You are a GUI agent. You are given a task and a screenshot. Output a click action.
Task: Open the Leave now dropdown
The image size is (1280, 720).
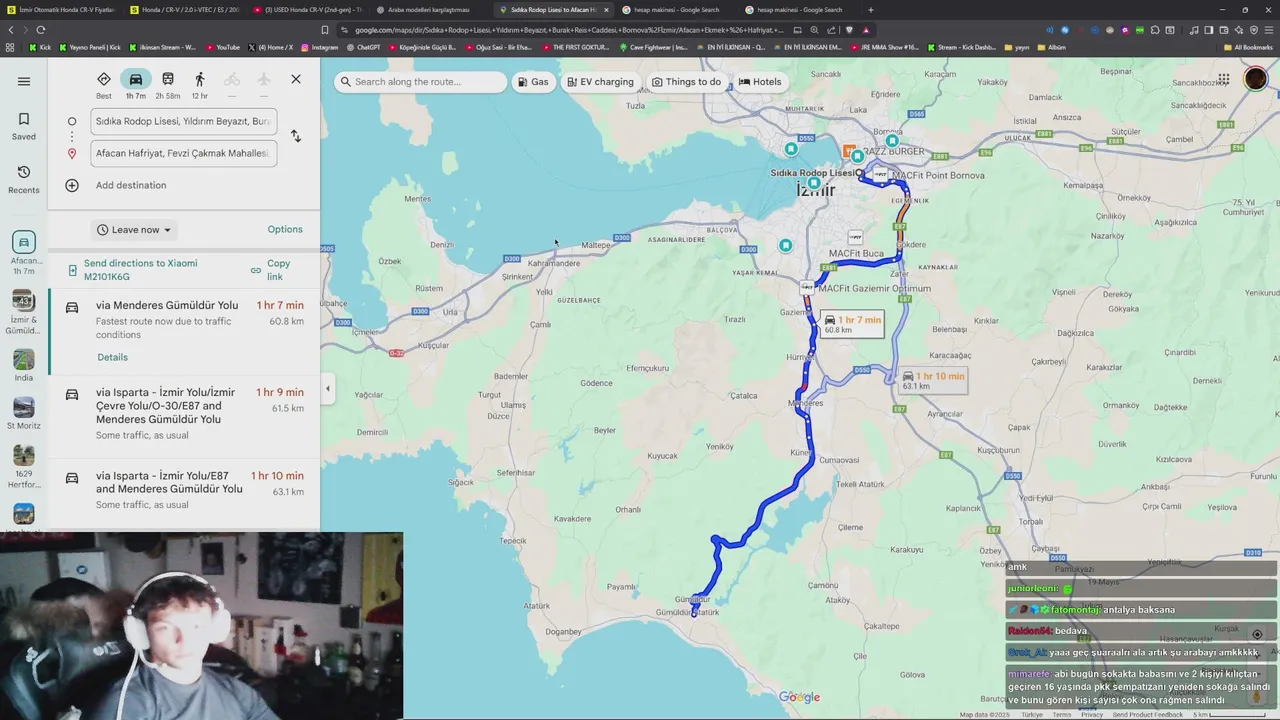click(x=134, y=230)
